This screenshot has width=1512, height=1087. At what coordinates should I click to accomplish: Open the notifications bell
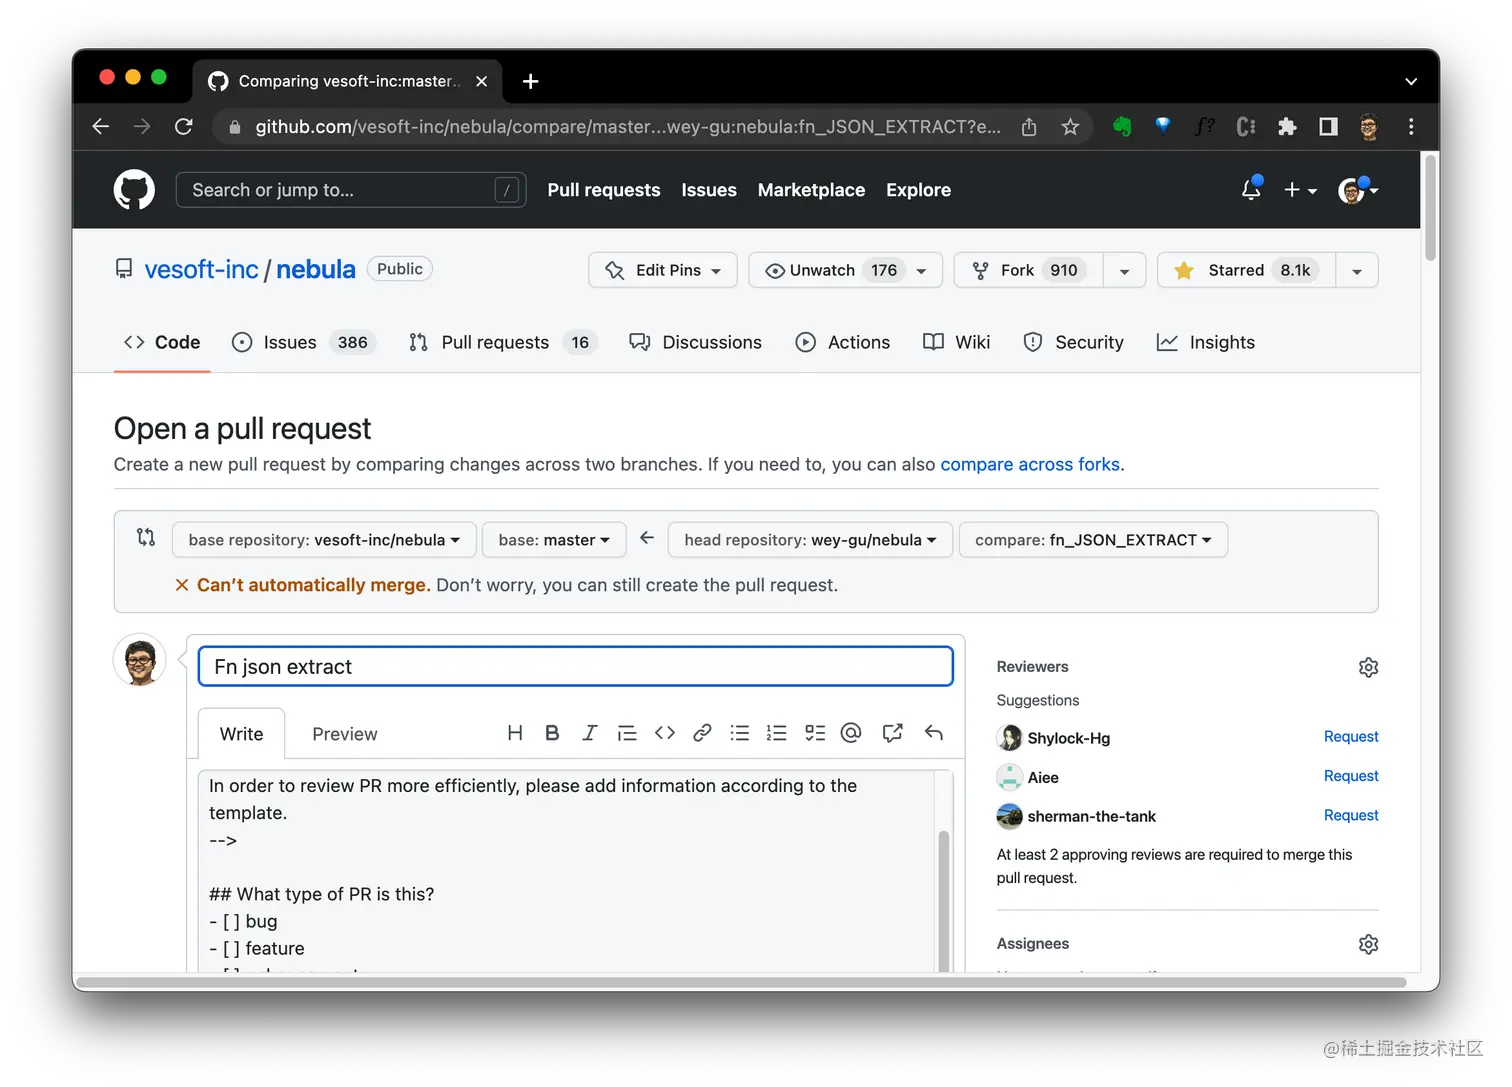pos(1251,189)
